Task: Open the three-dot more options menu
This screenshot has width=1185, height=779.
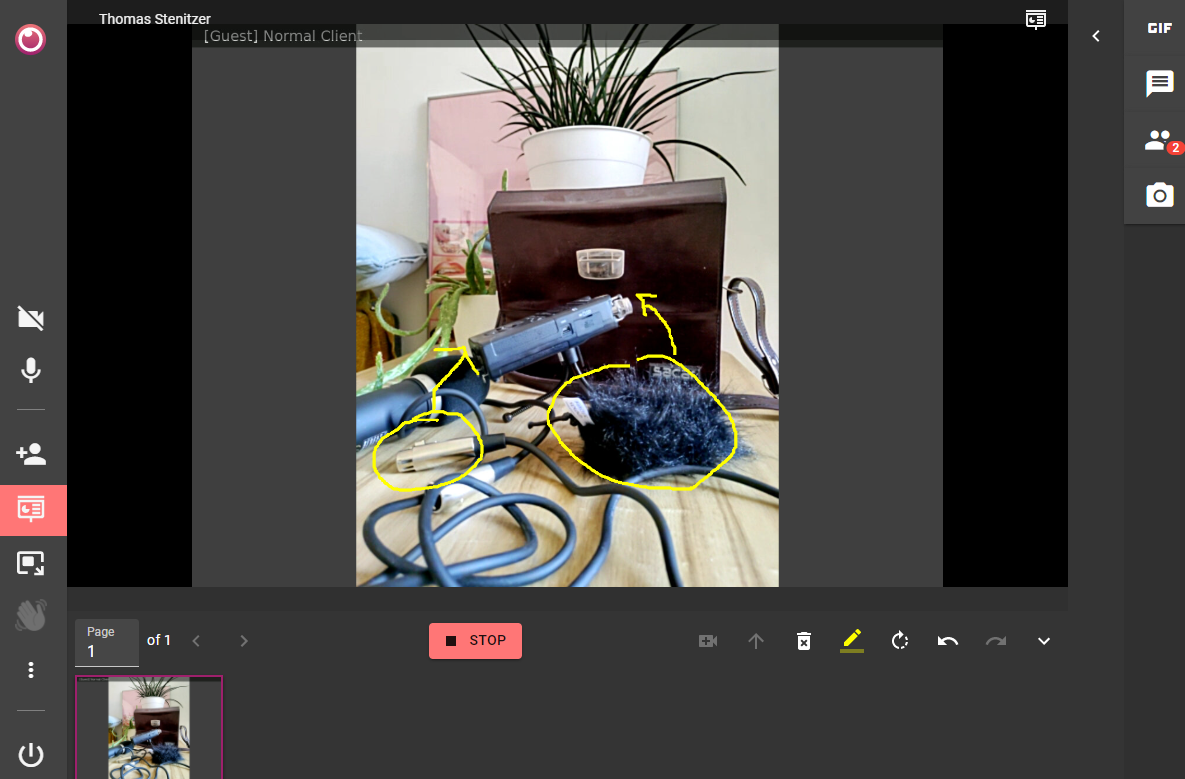Action: pos(31,670)
